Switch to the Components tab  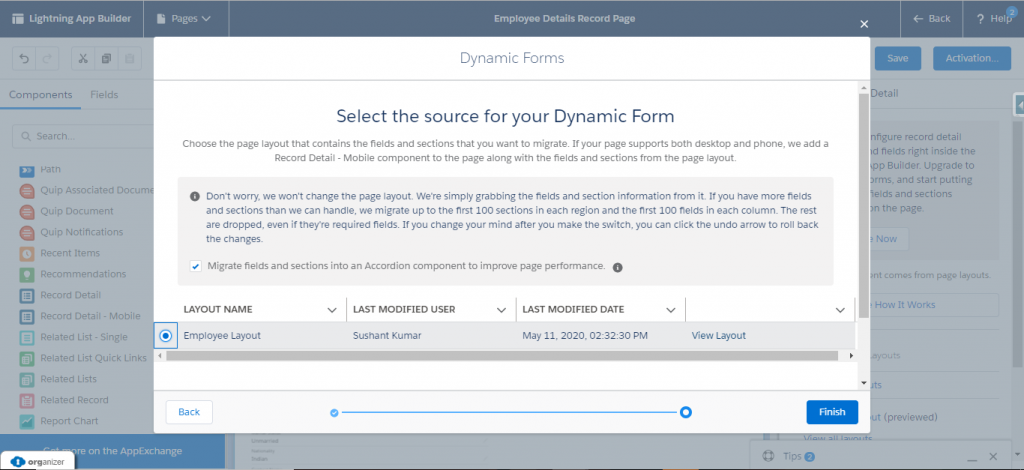[x=40, y=95]
